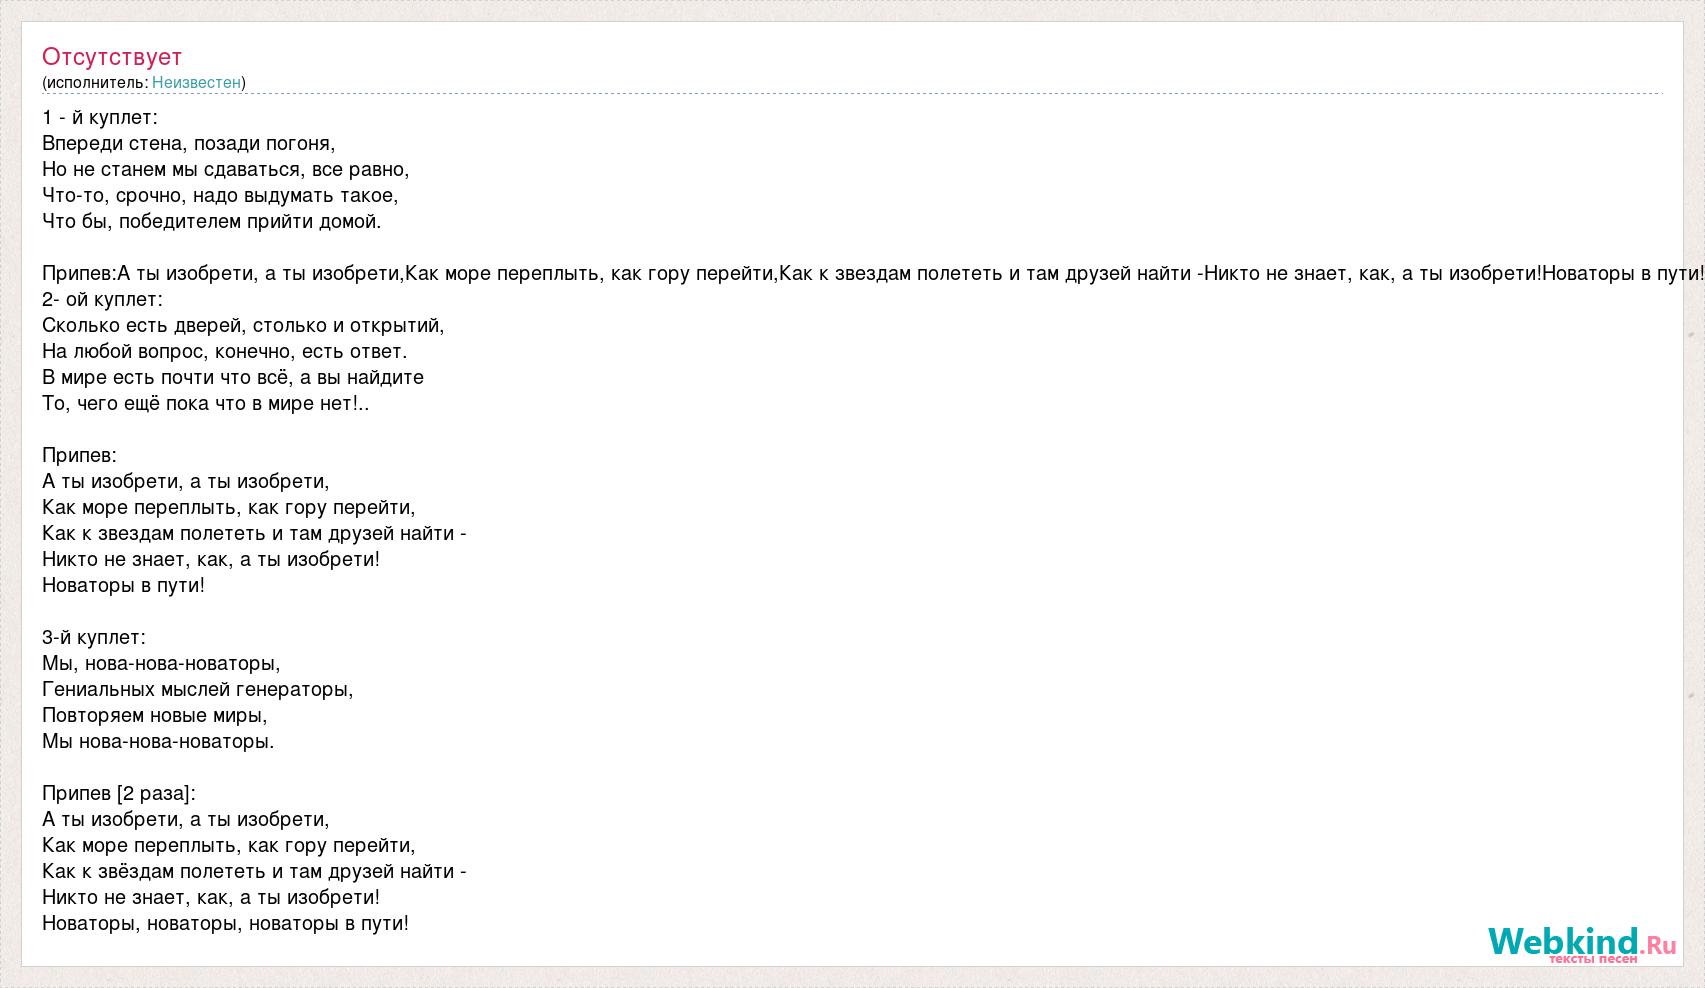Click the song title Отсутствует
Viewport: 1705px width, 988px height.
click(112, 56)
